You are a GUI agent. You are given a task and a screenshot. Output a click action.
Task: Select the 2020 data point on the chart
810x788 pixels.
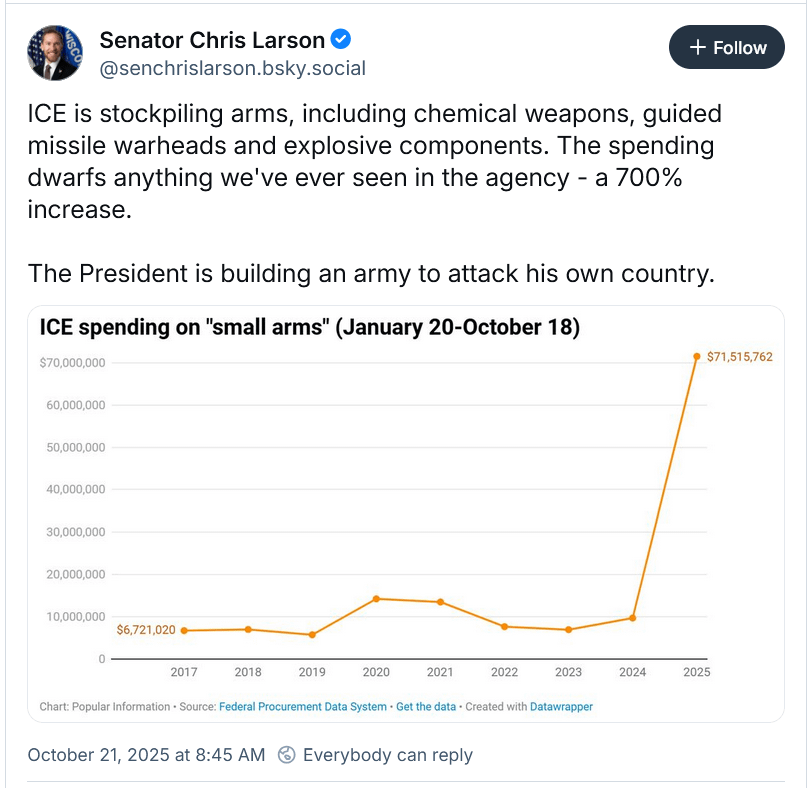376,599
